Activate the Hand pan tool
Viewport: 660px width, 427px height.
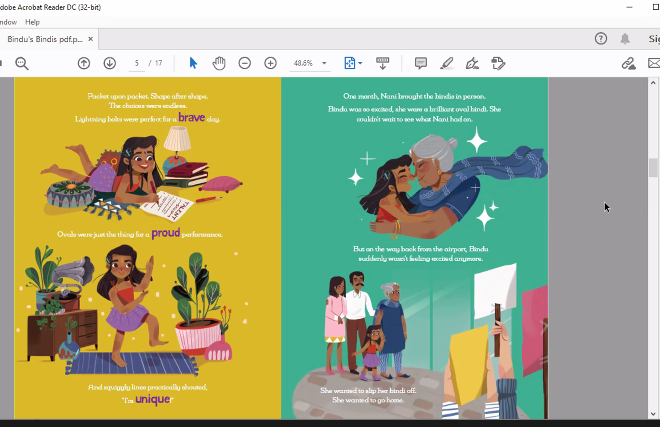click(x=219, y=63)
